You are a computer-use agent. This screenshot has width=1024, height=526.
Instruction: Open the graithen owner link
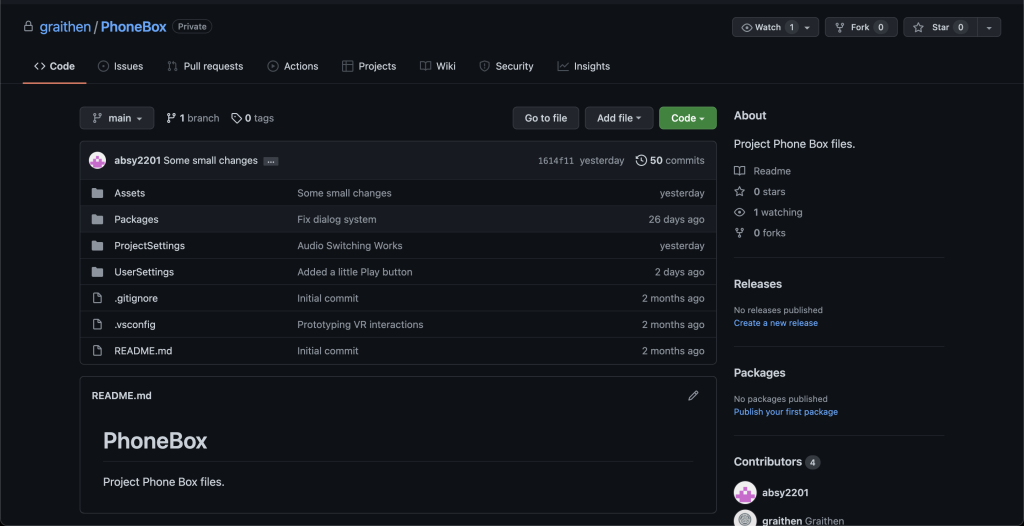[x=65, y=27]
